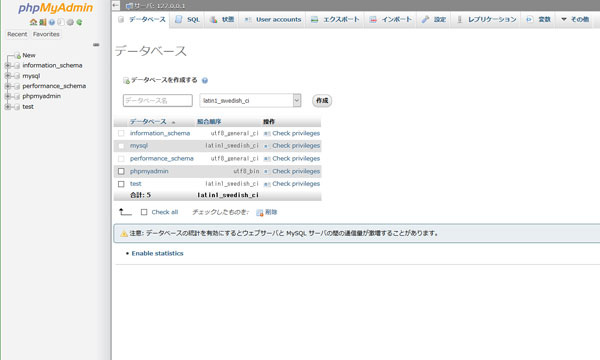
Task: Click database icon beside performance_schema in tree
Action: pyautogui.click(x=17, y=86)
